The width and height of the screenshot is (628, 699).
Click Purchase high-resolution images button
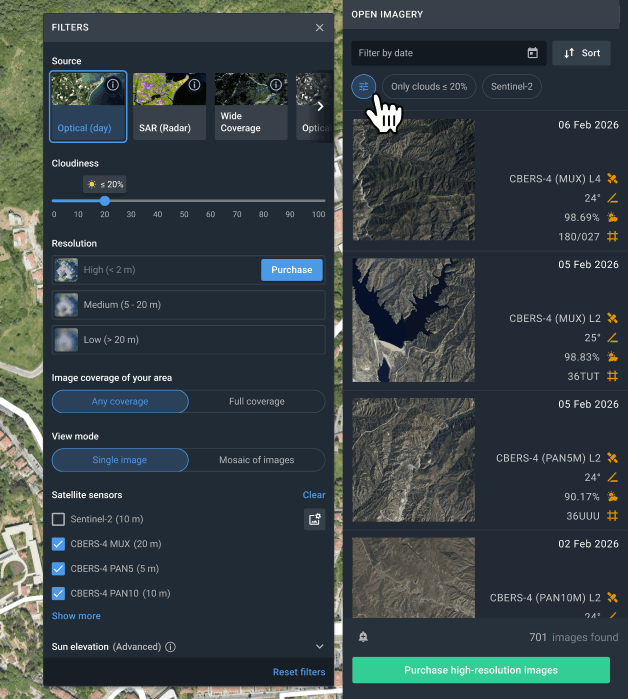(481, 670)
